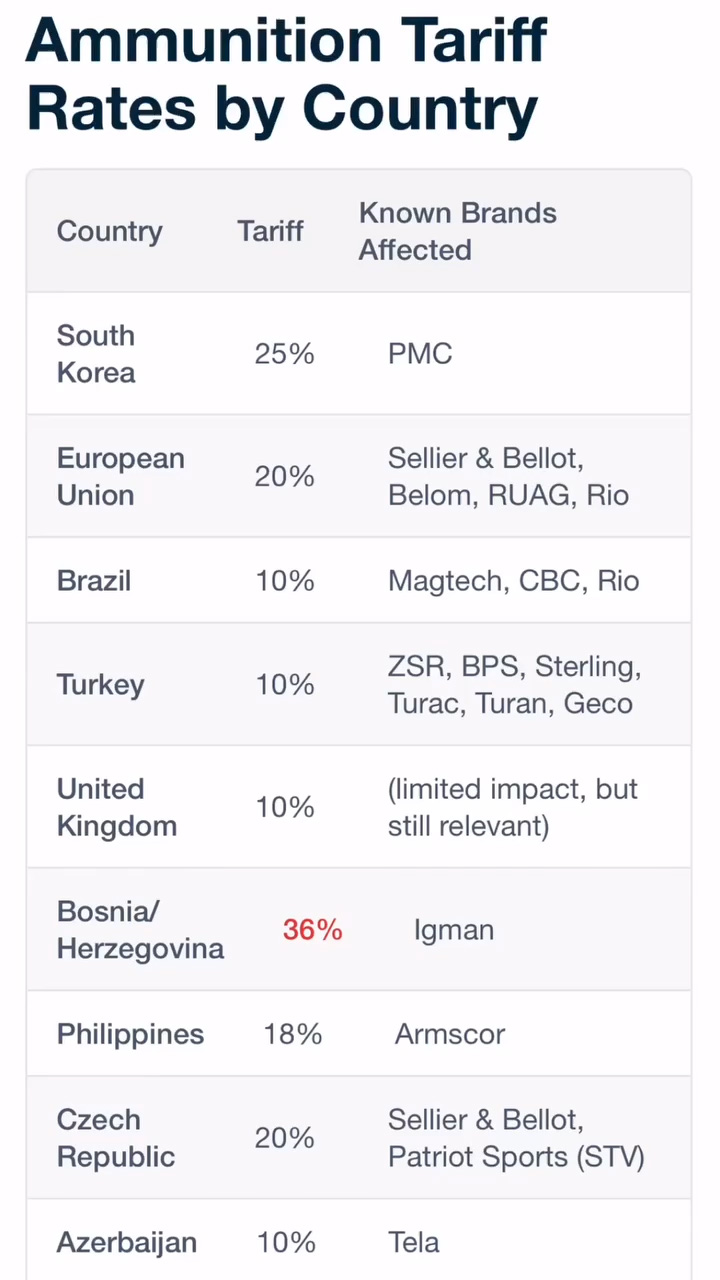The height and width of the screenshot is (1280, 720).
Task: Select the Tariff column header
Action: click(x=270, y=231)
